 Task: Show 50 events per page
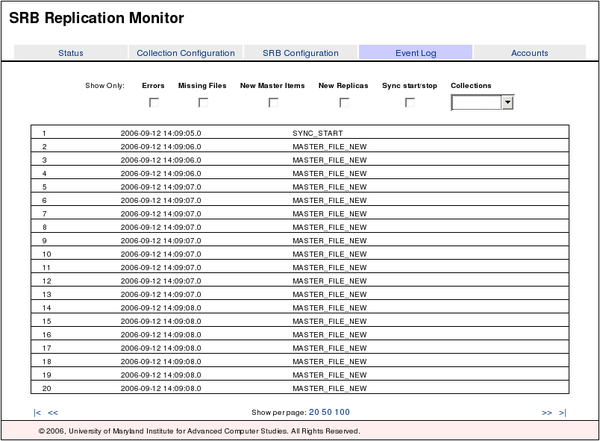[x=327, y=412]
